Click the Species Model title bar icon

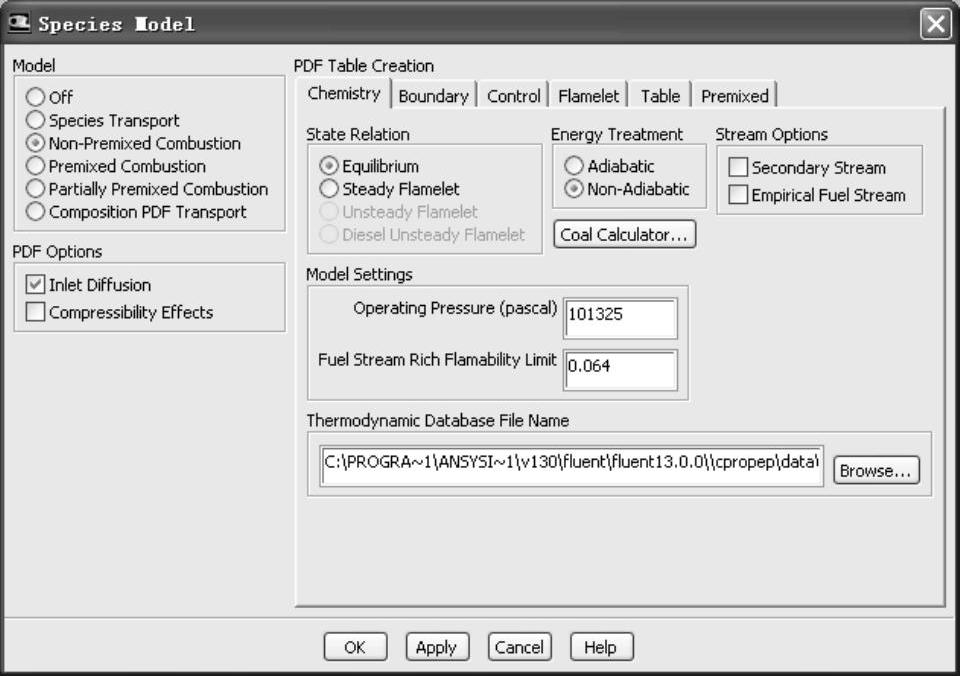[x=19, y=23]
